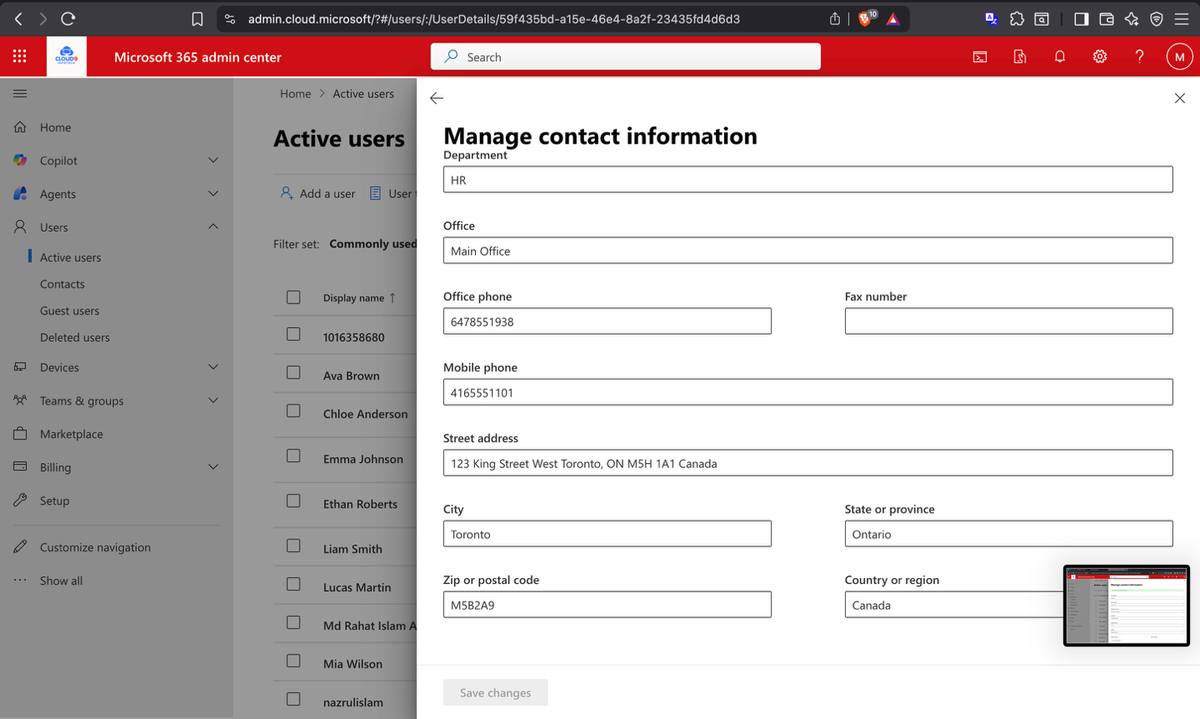Click the Show all ellipsis icon
The height and width of the screenshot is (719, 1200).
[19, 580]
